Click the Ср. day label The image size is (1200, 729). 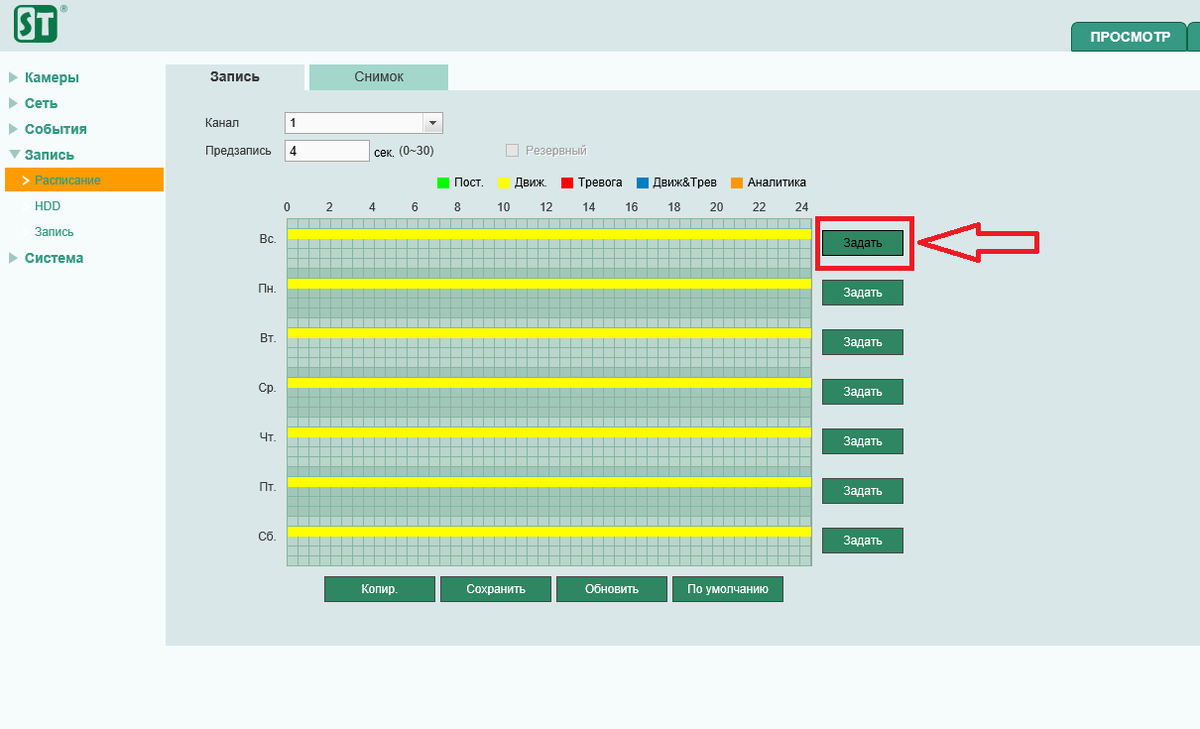267,387
